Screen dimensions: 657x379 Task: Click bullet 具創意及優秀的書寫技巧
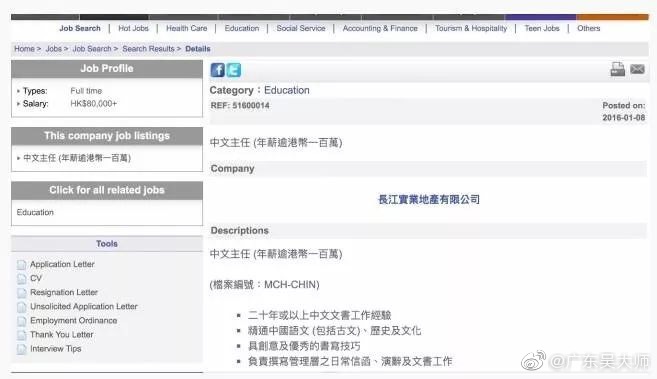coord(304,346)
